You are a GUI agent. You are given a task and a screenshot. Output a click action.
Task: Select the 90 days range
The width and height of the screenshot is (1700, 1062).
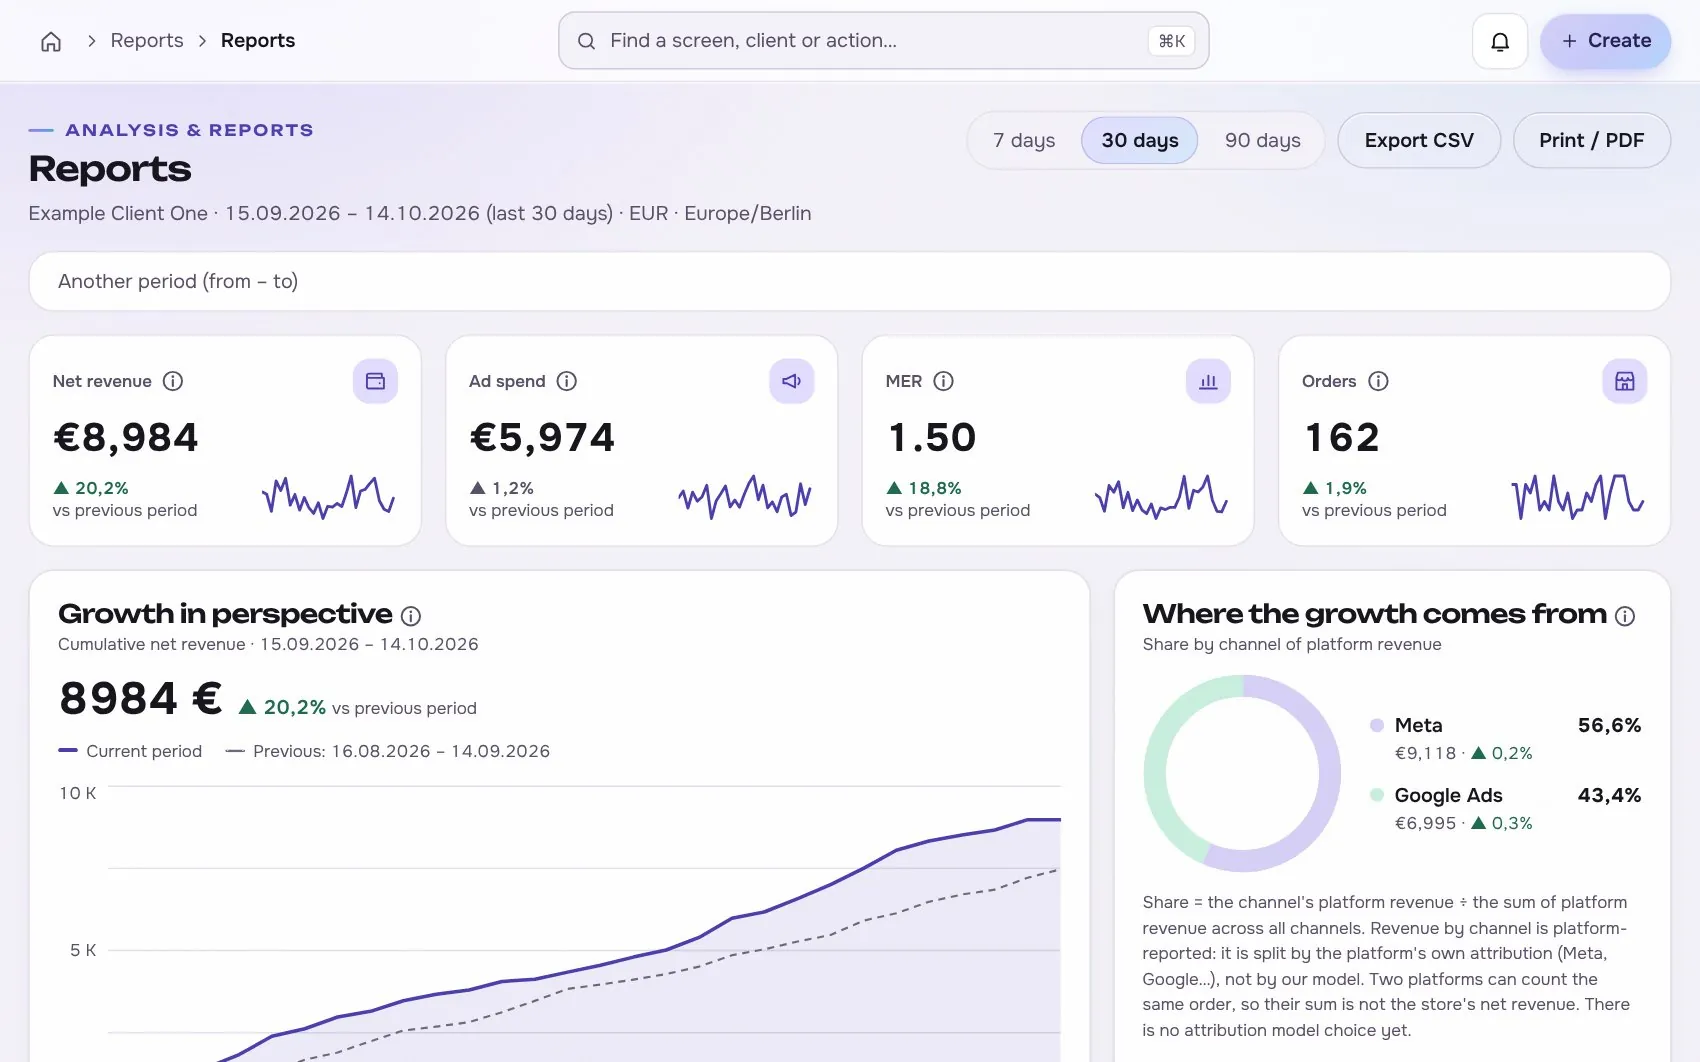(1263, 141)
